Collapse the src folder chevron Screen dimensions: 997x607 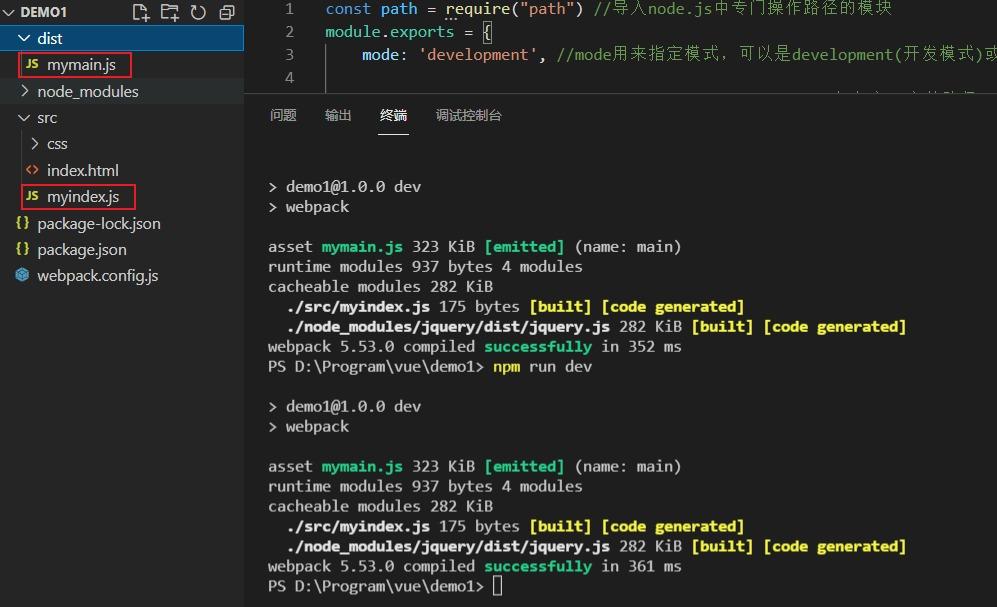[24, 118]
